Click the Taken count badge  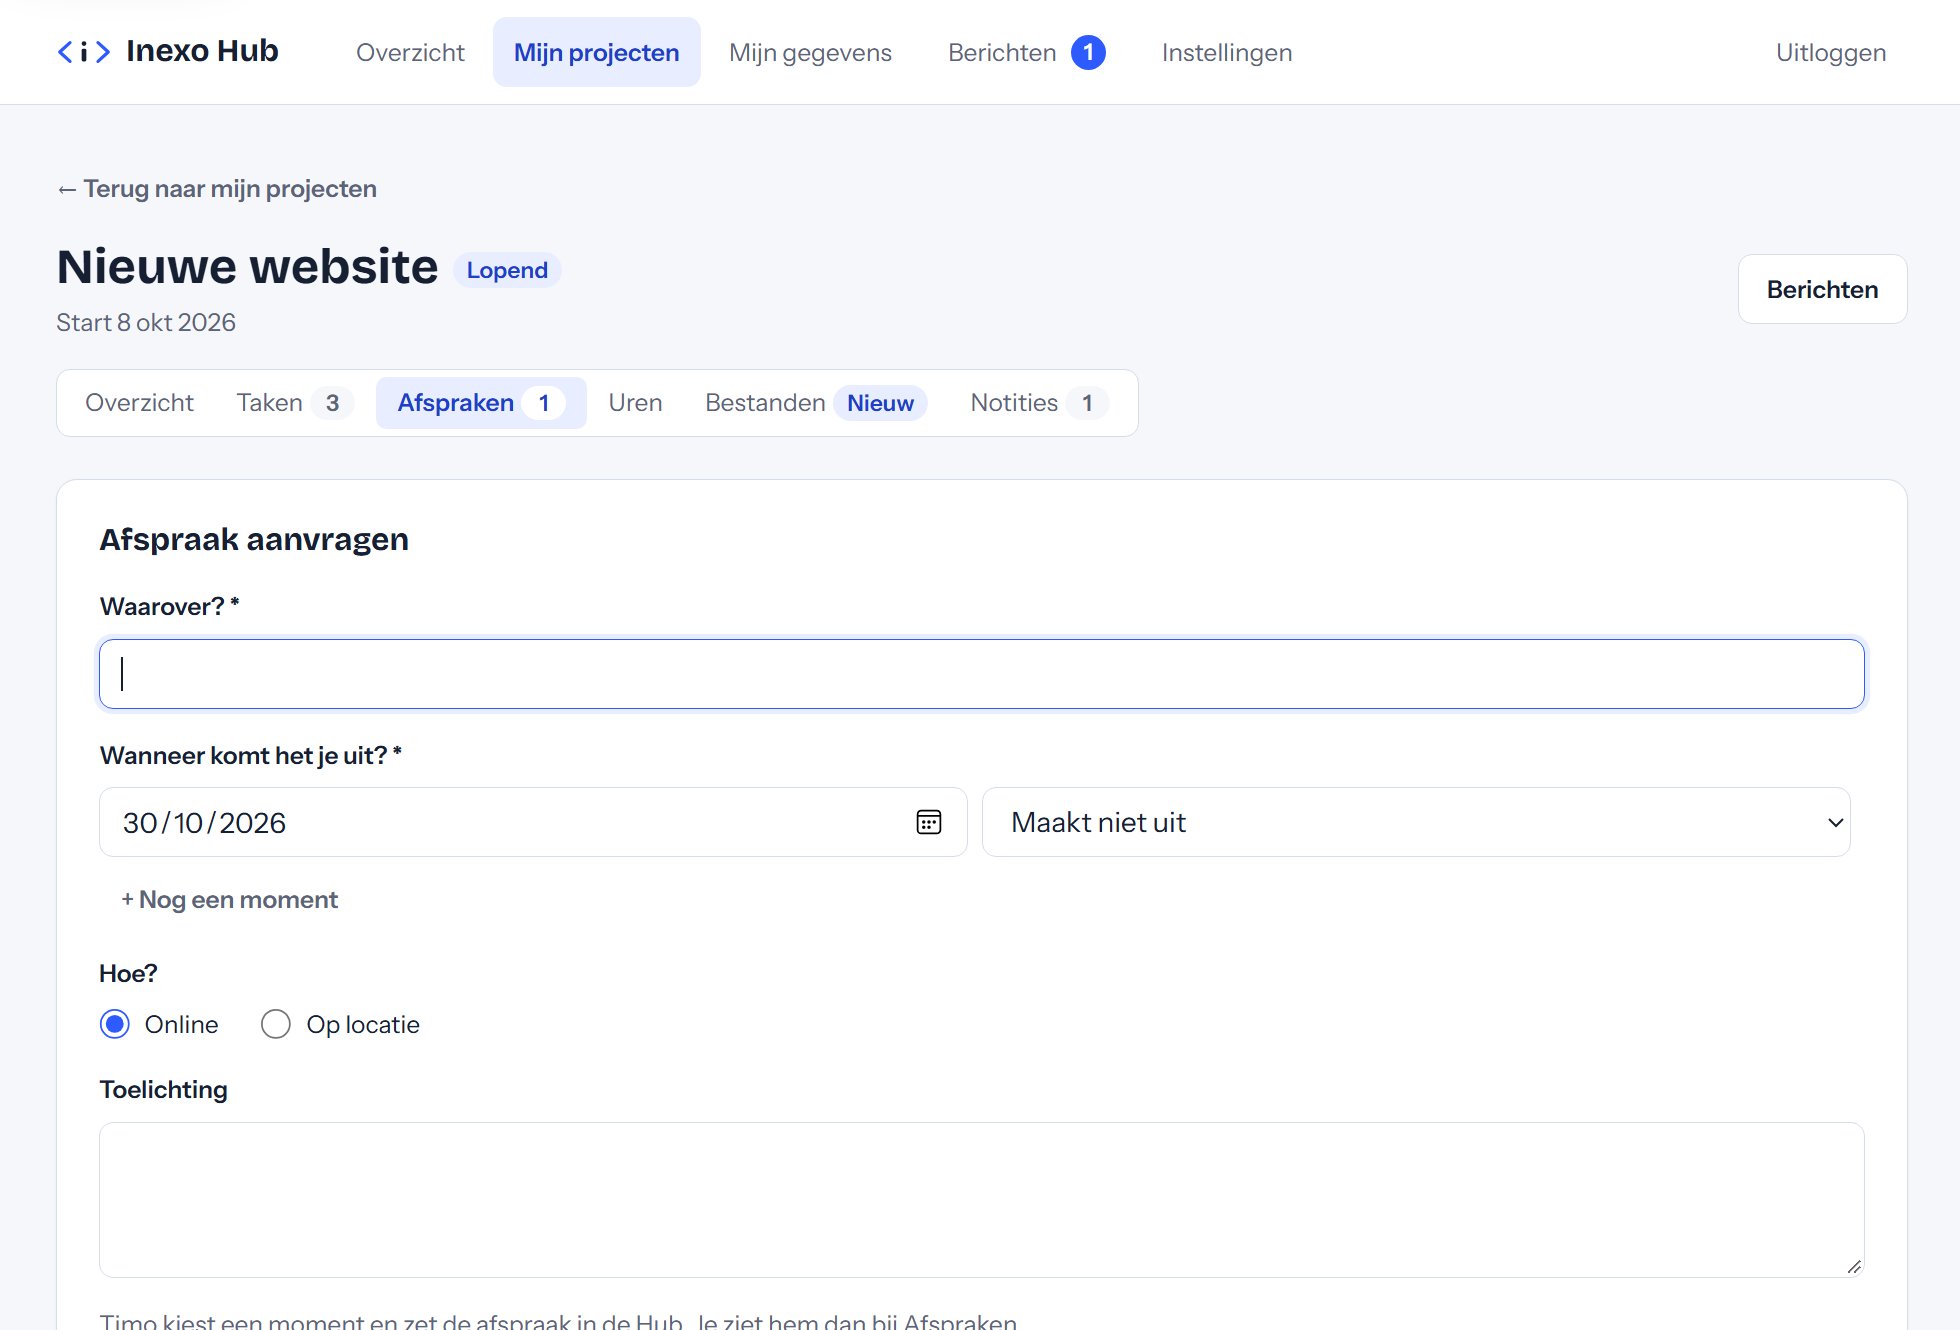click(332, 403)
